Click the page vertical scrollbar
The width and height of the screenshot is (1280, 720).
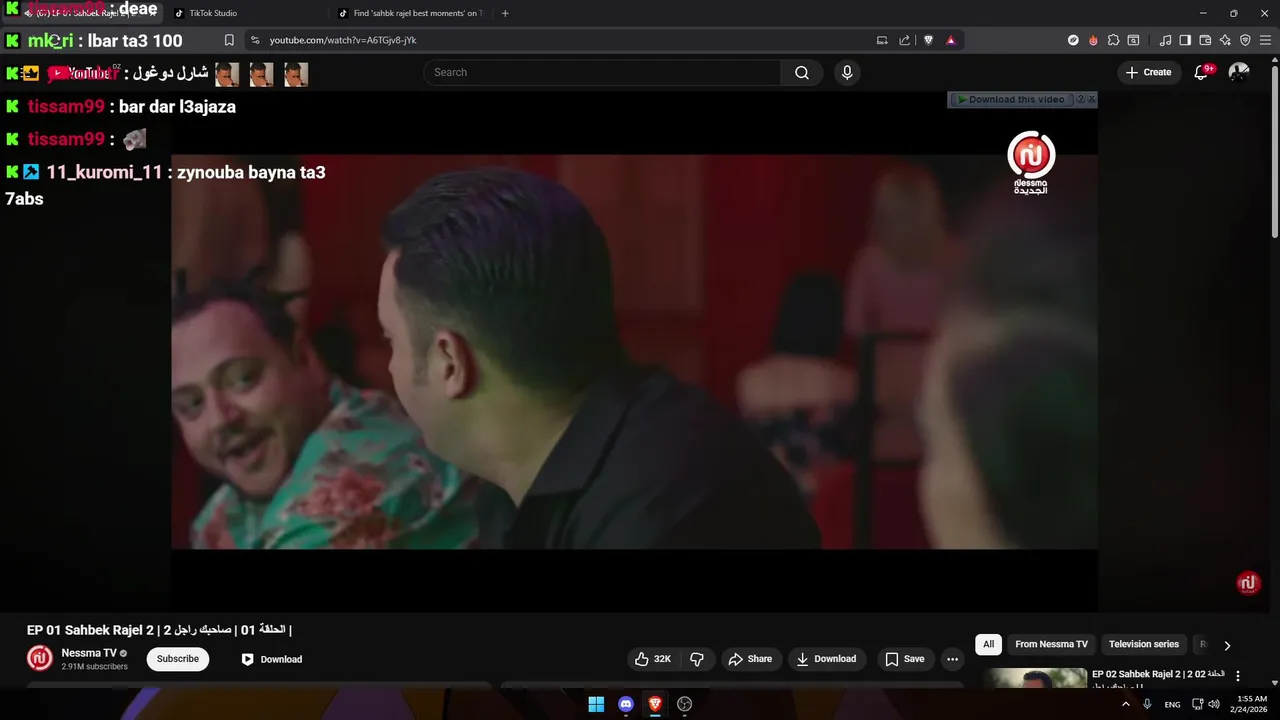pos(1275,150)
